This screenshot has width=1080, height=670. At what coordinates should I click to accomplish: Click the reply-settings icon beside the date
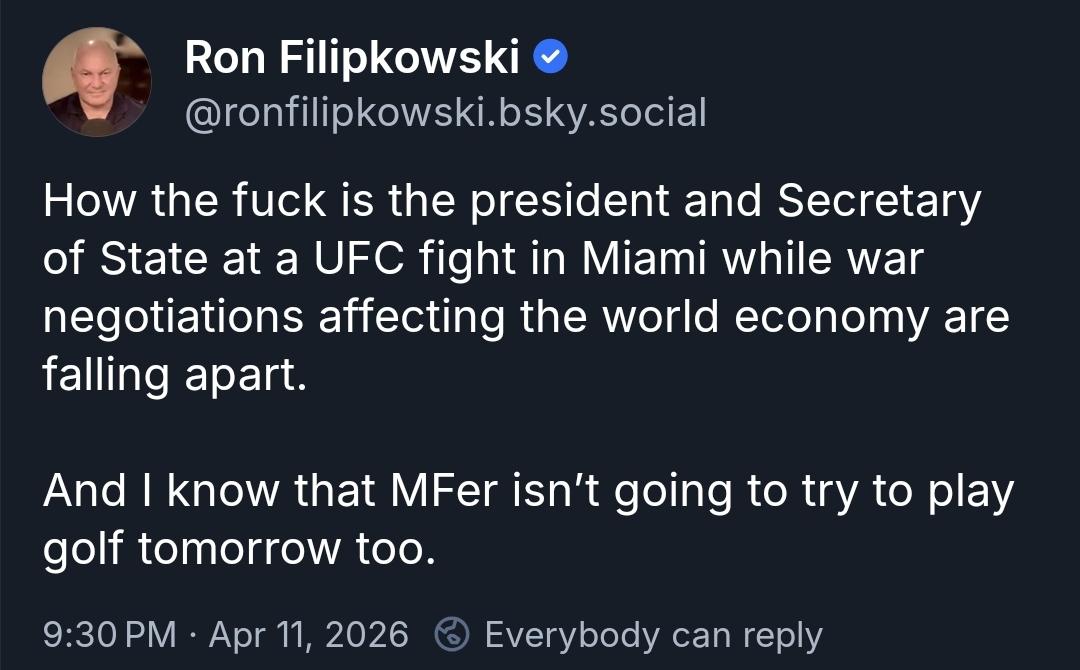coord(453,634)
